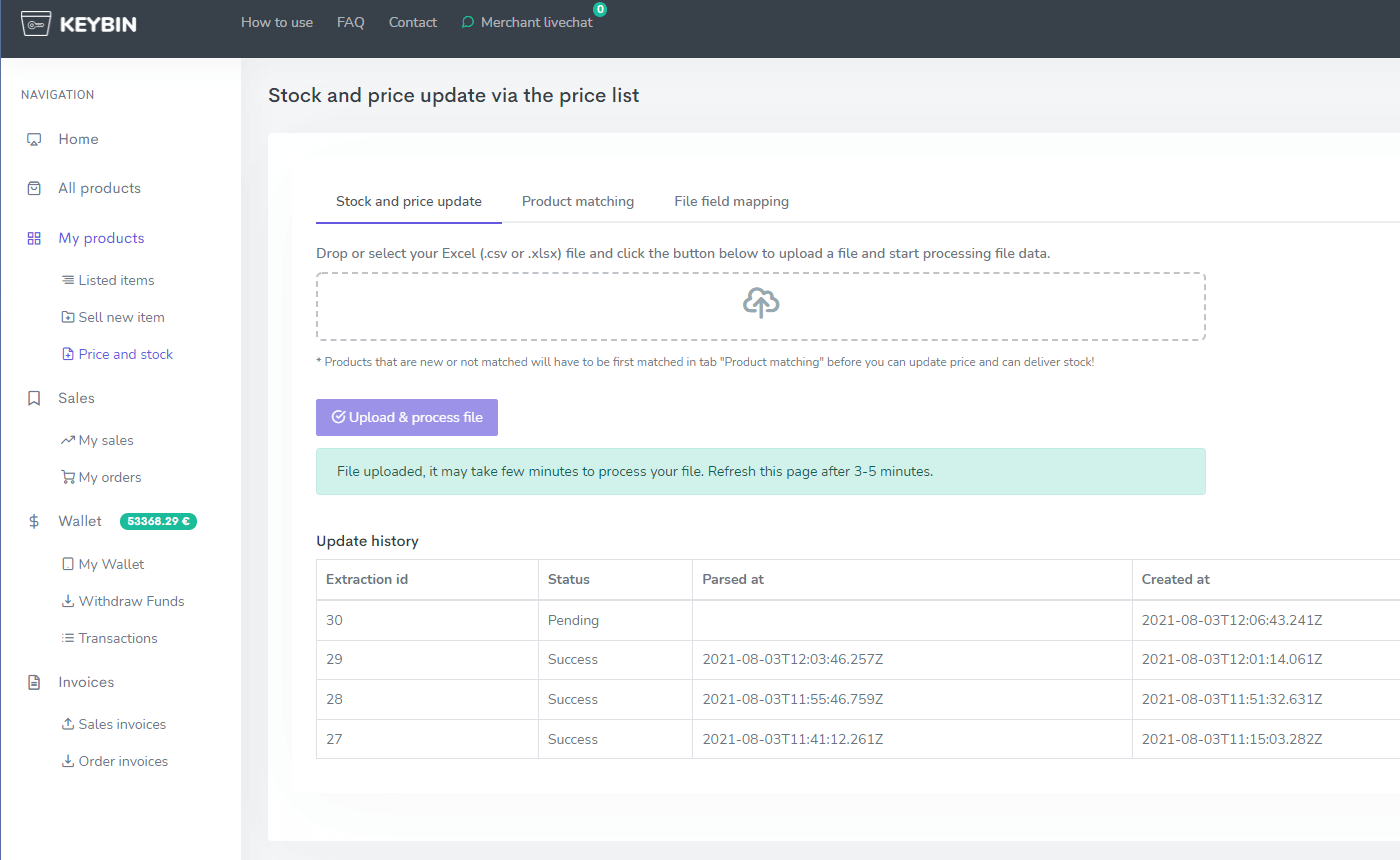Screen dimensions: 1400x860
Task: Open My orders page
Action: (x=110, y=478)
